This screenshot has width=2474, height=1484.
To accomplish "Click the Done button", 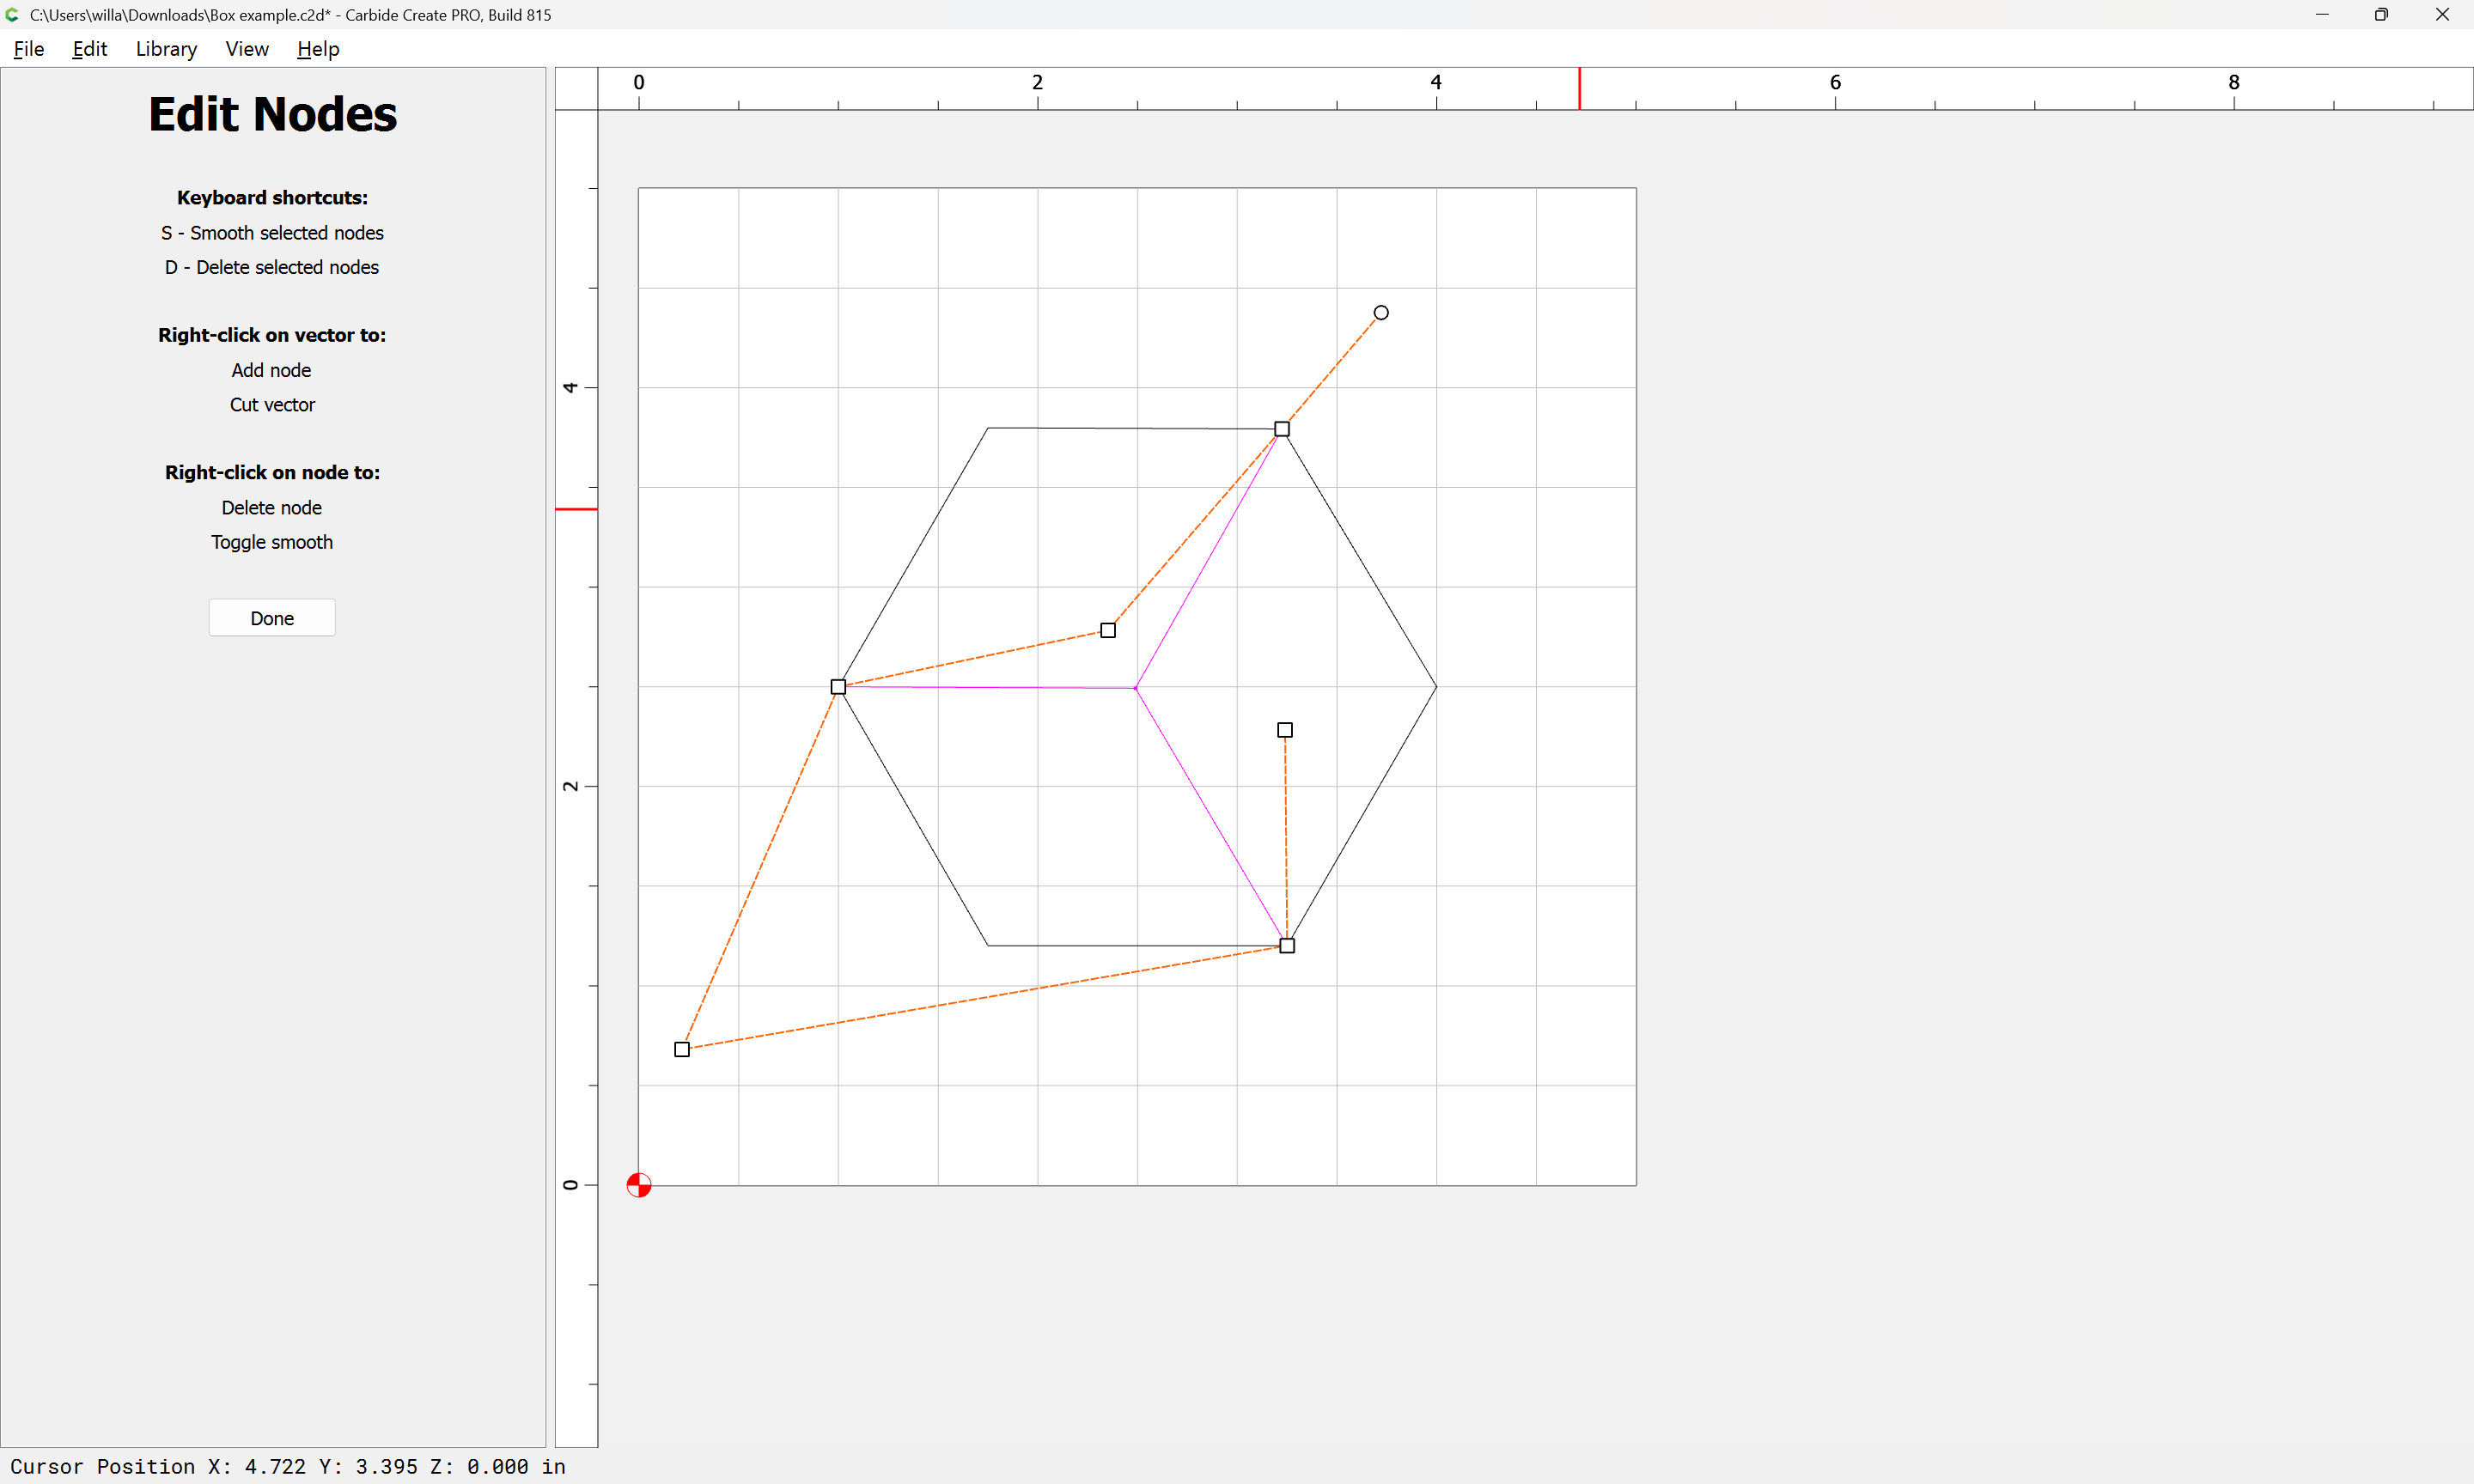I will click(x=272, y=618).
